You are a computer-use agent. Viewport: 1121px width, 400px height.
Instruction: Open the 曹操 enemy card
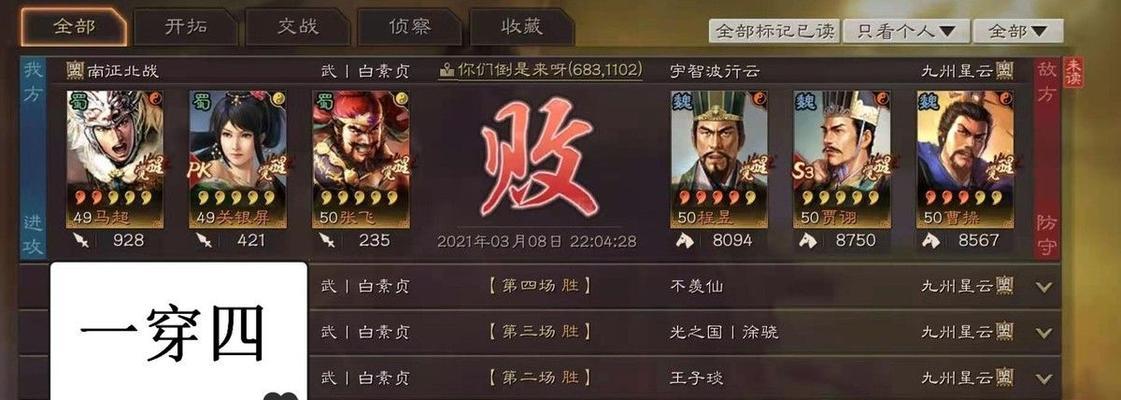(965, 159)
